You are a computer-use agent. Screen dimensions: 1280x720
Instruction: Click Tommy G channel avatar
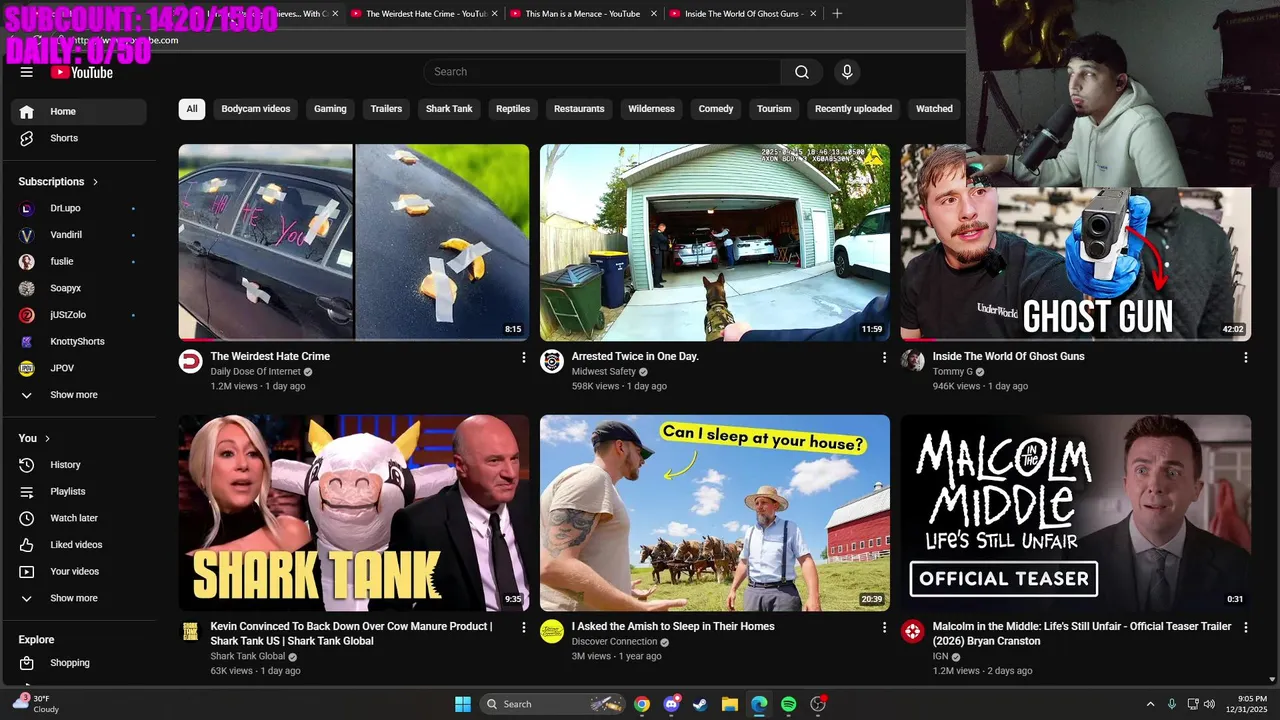pos(913,361)
